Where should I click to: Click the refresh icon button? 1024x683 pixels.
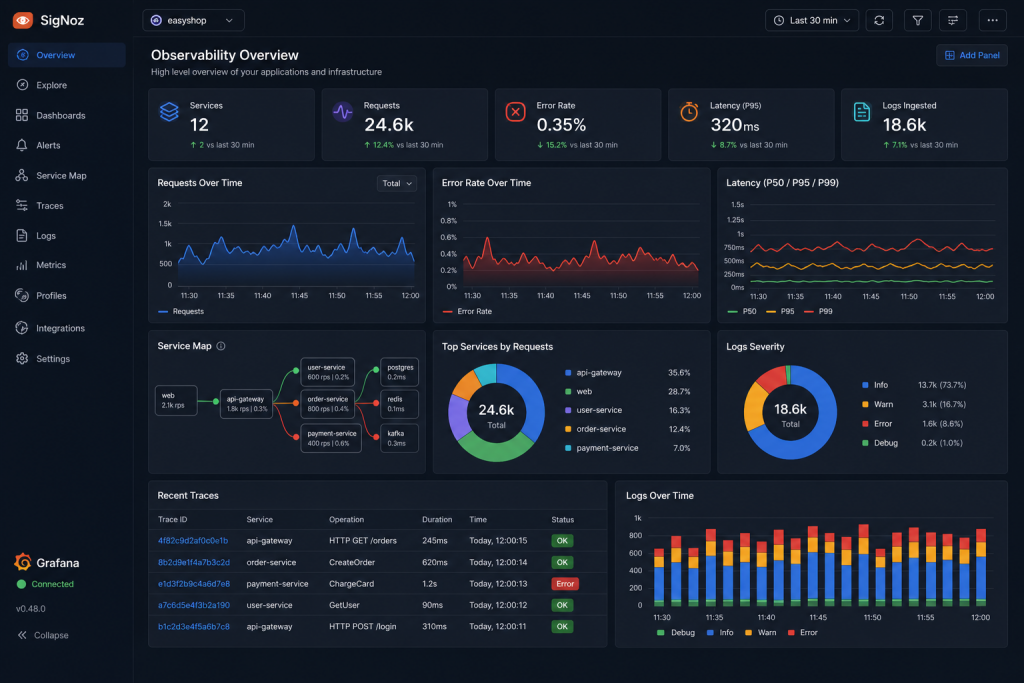pyautogui.click(x=879, y=20)
